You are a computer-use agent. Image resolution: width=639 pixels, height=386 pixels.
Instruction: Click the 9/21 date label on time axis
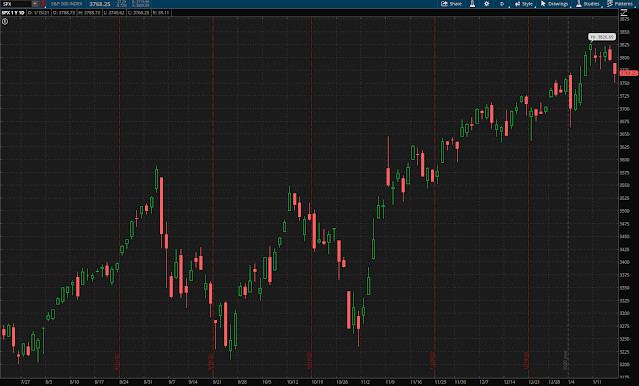tap(217, 382)
